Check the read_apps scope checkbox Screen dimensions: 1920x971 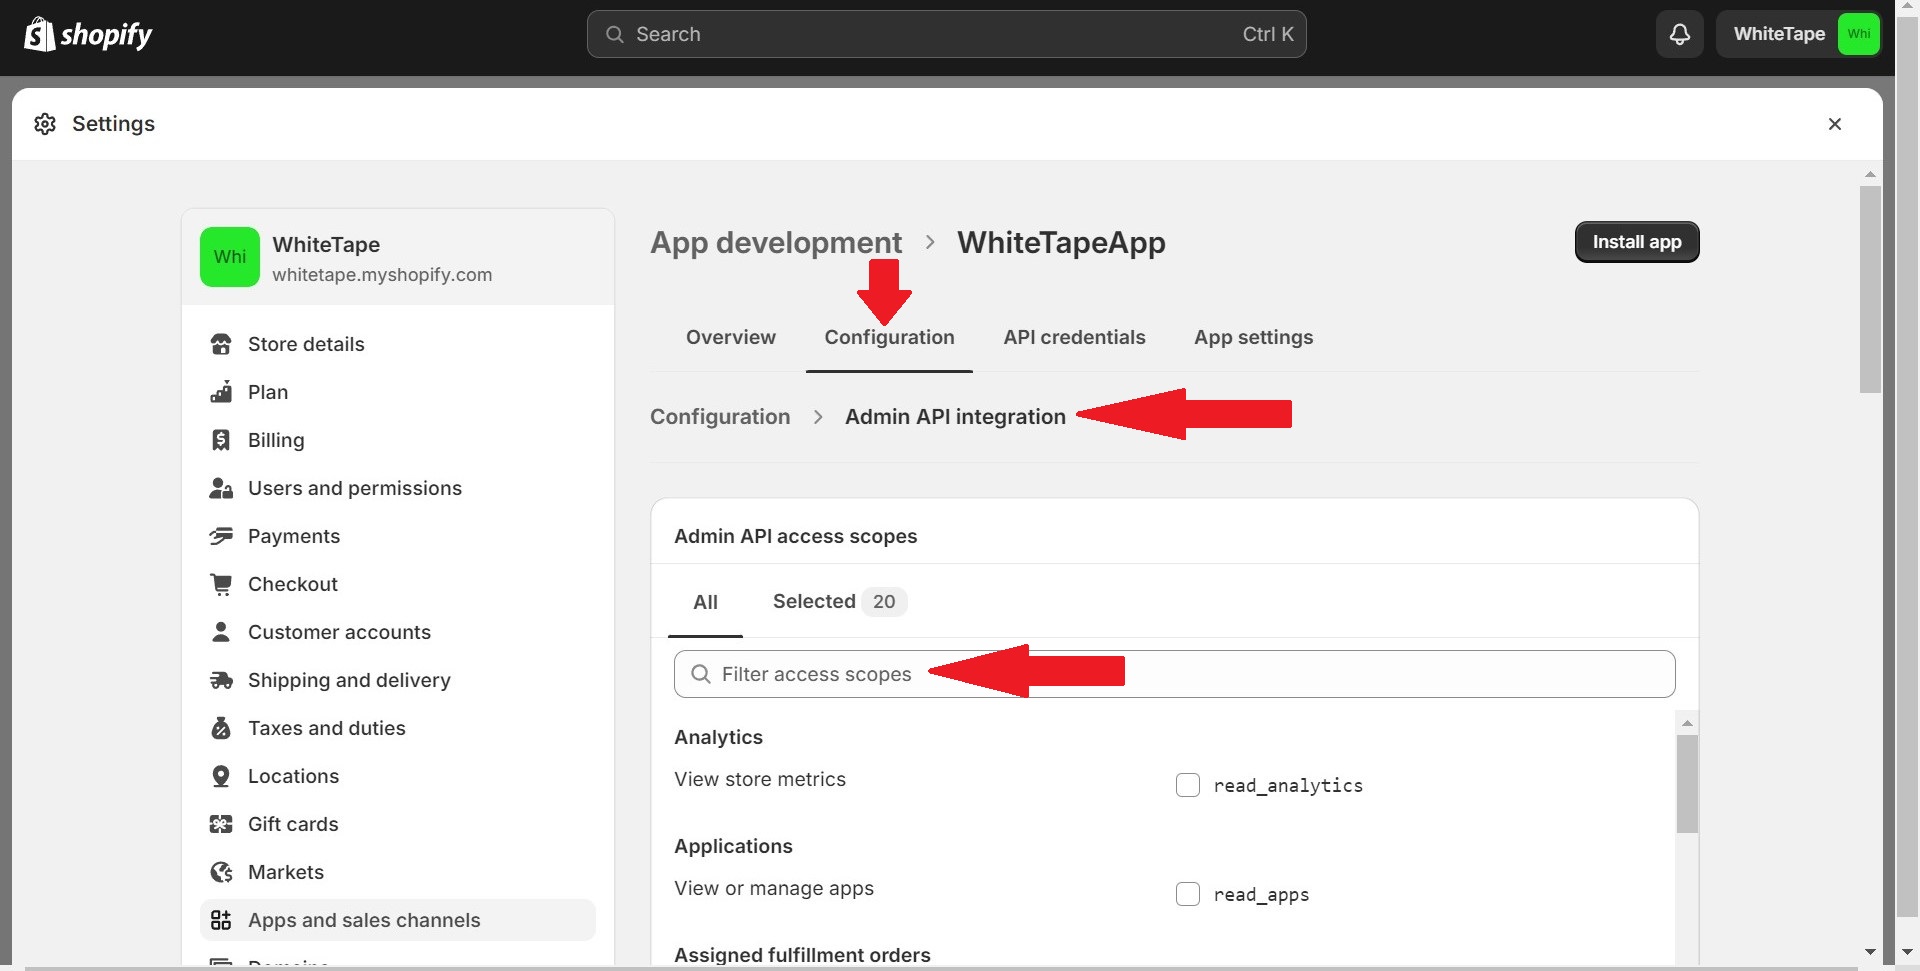[1188, 894]
